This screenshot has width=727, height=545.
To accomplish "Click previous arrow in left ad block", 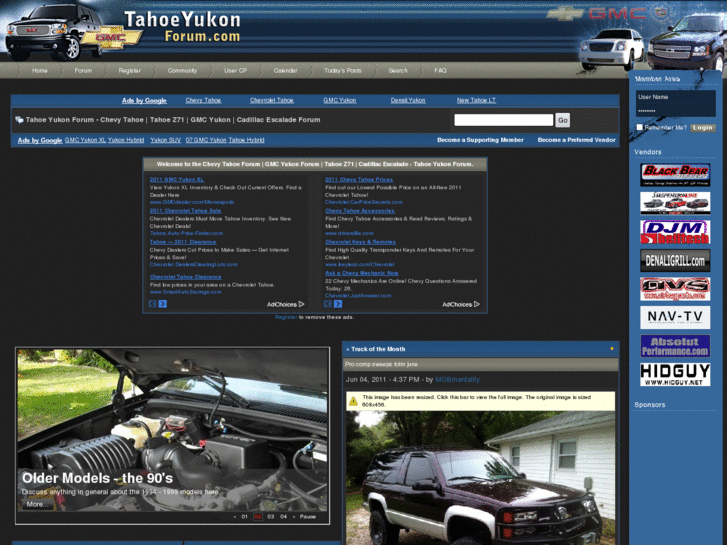I will 153,304.
